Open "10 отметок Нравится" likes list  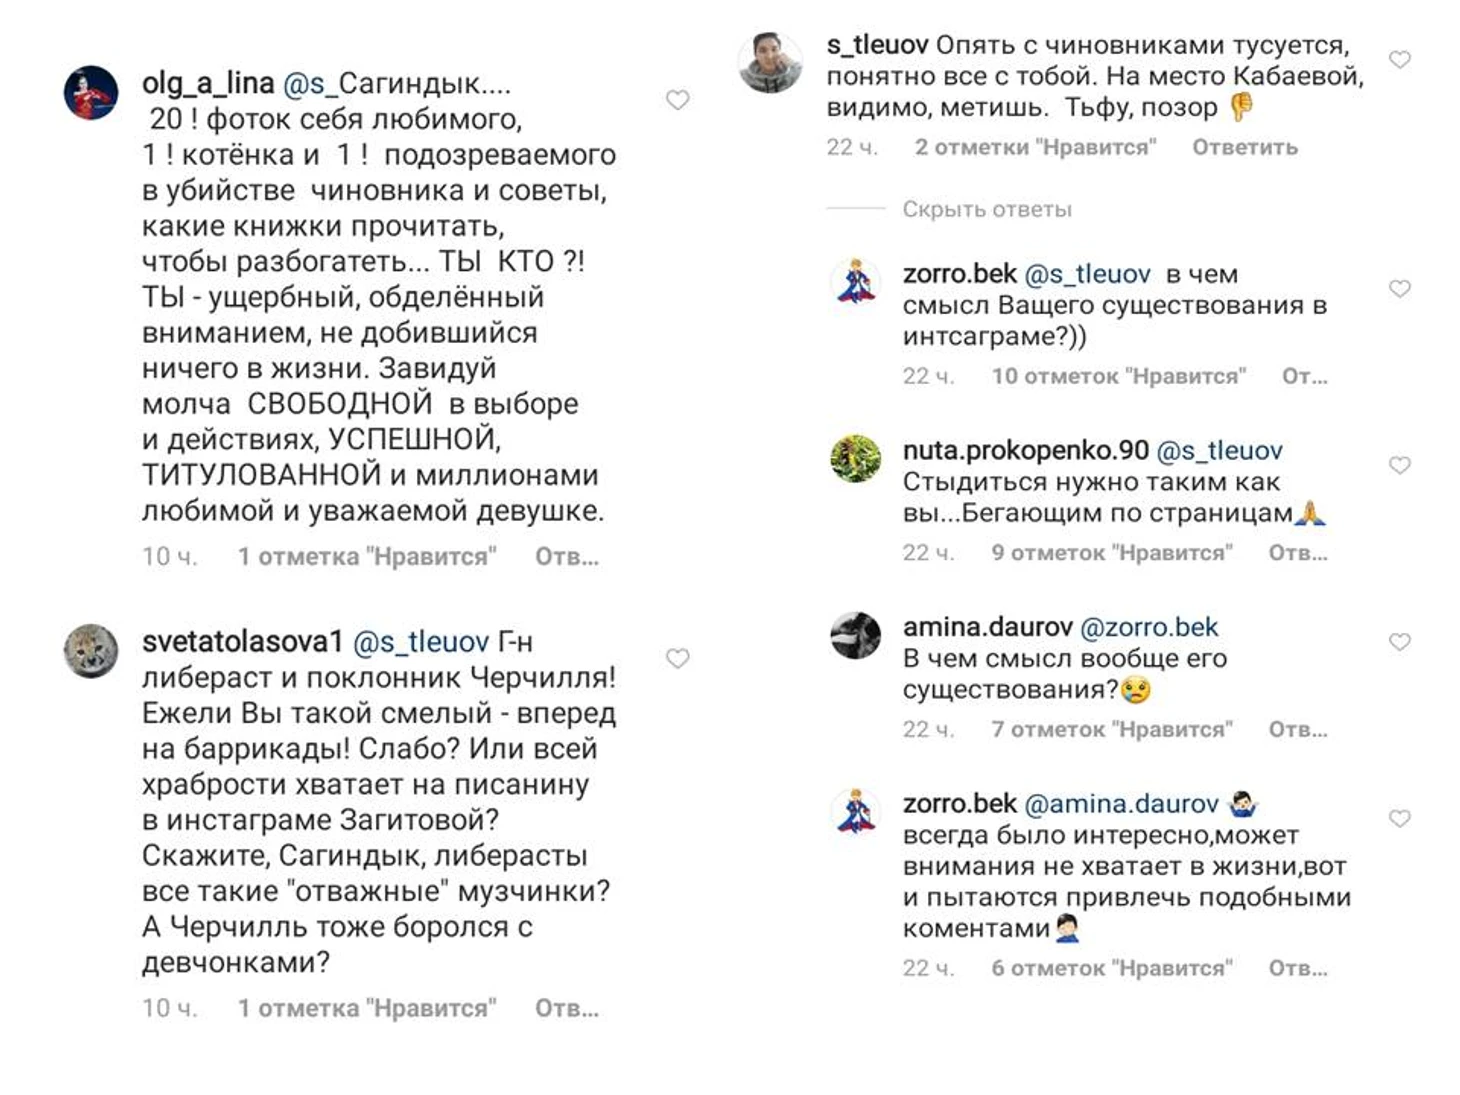point(1118,376)
